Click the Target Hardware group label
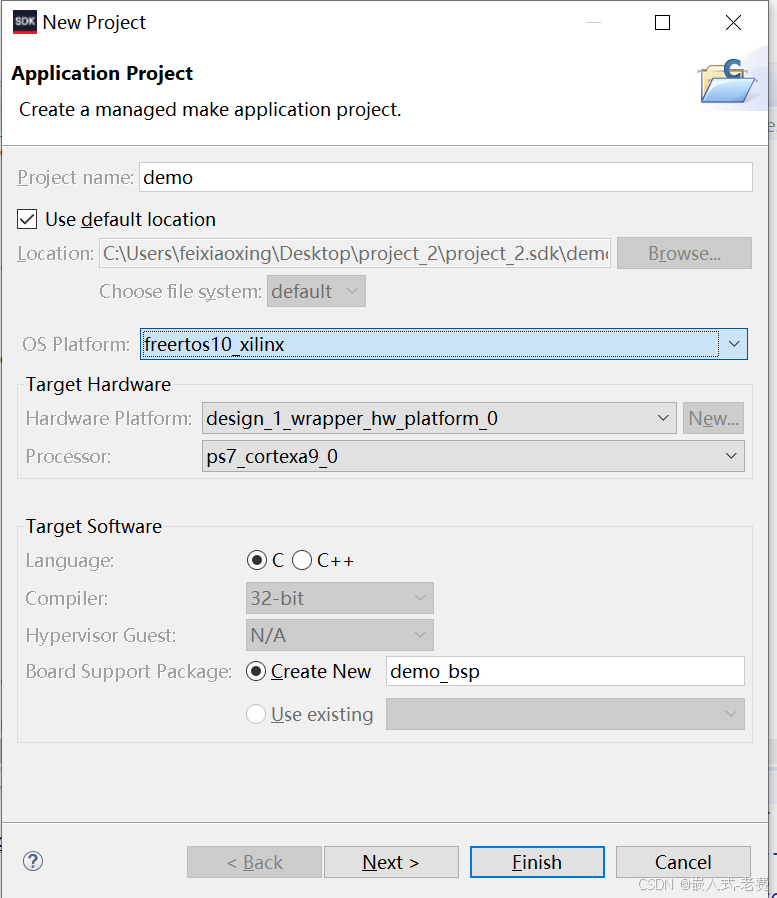The width and height of the screenshot is (777, 898). tap(98, 384)
